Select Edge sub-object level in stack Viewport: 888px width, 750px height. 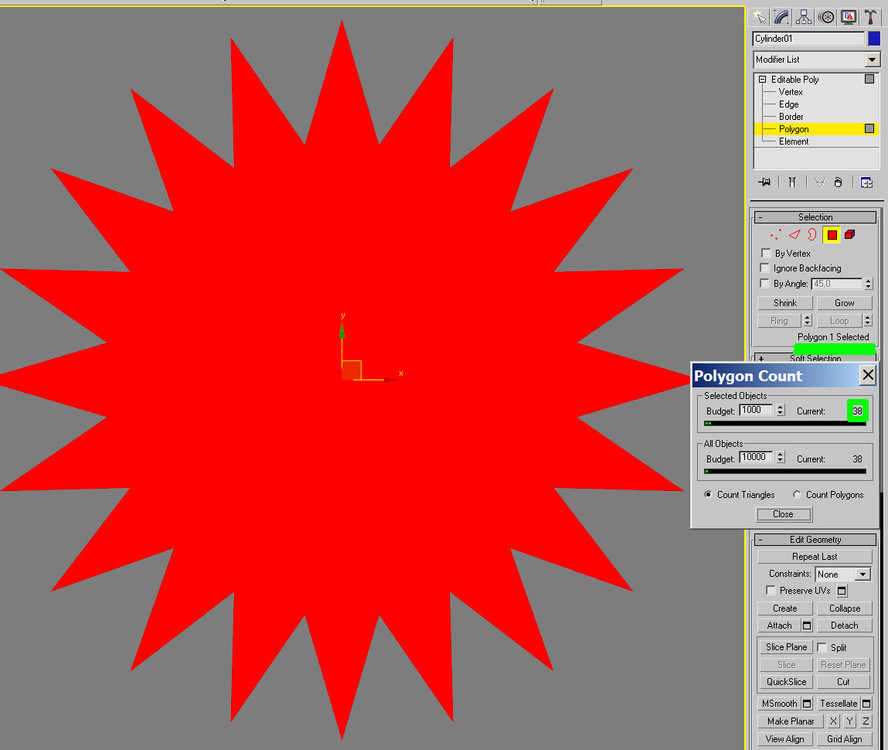click(788, 104)
